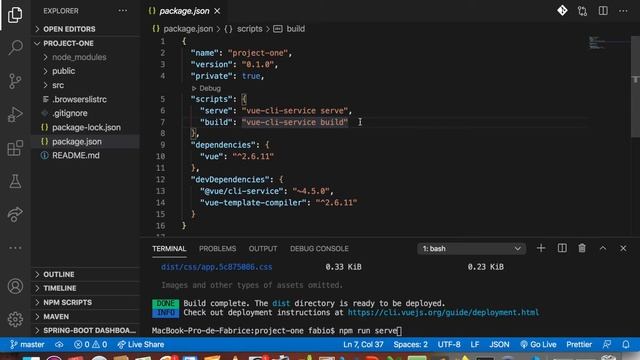Open .browserslistrc file
Viewport: 640px width, 360px height.
(x=85, y=99)
